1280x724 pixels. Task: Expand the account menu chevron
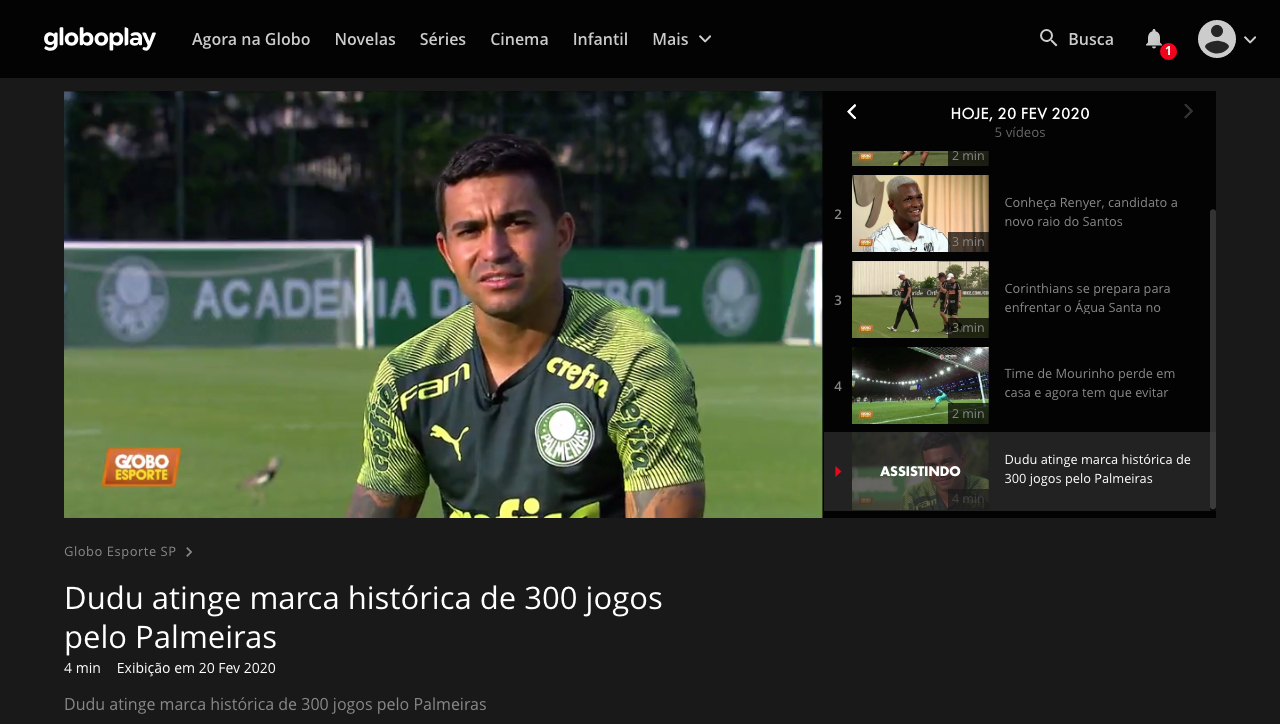1250,39
